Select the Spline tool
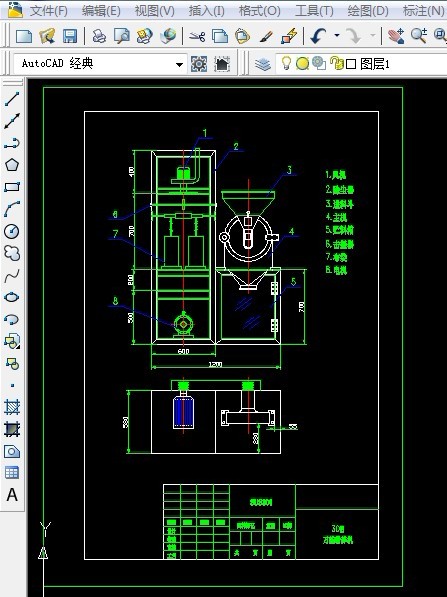This screenshot has height=597, width=447. click(x=12, y=276)
